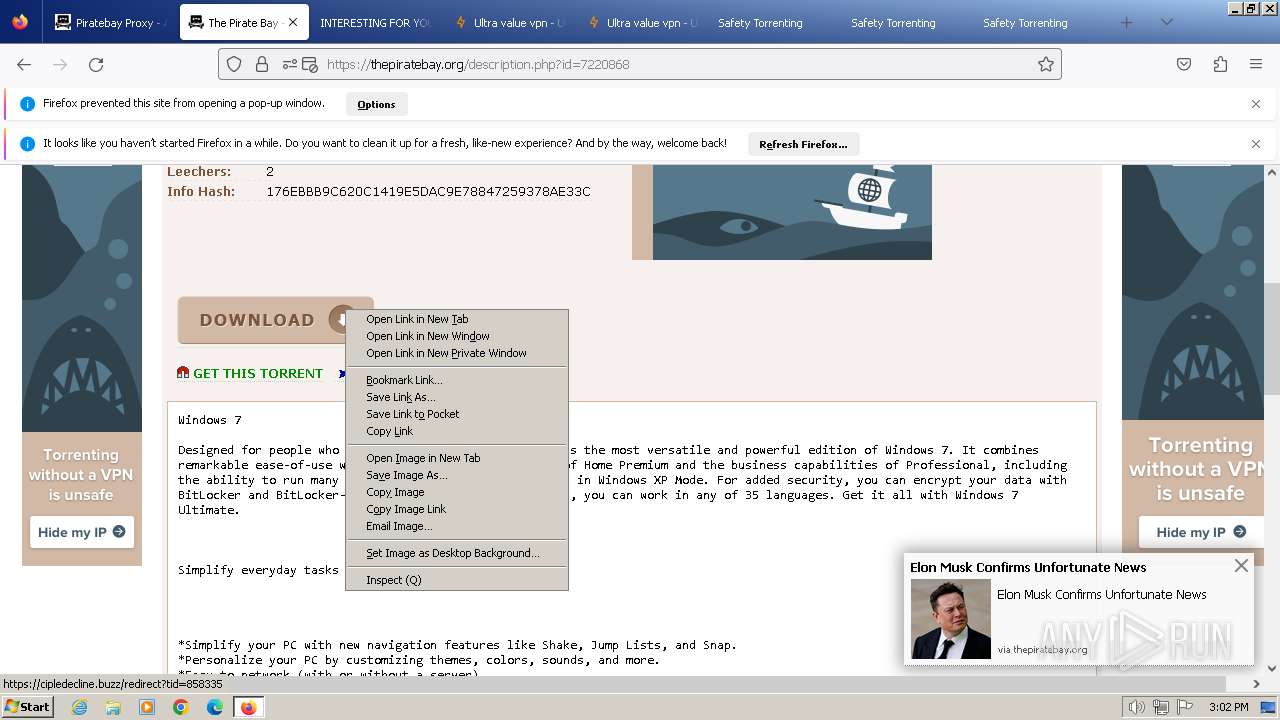Open Google Chrome from the taskbar
The image size is (1280, 720).
181,707
